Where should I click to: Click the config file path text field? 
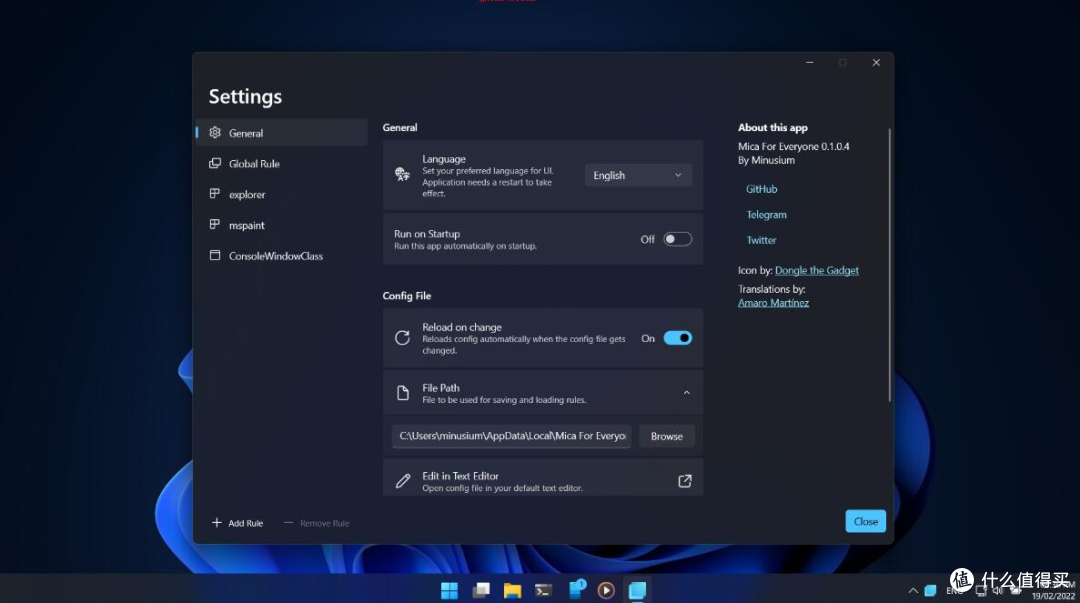tap(512, 436)
